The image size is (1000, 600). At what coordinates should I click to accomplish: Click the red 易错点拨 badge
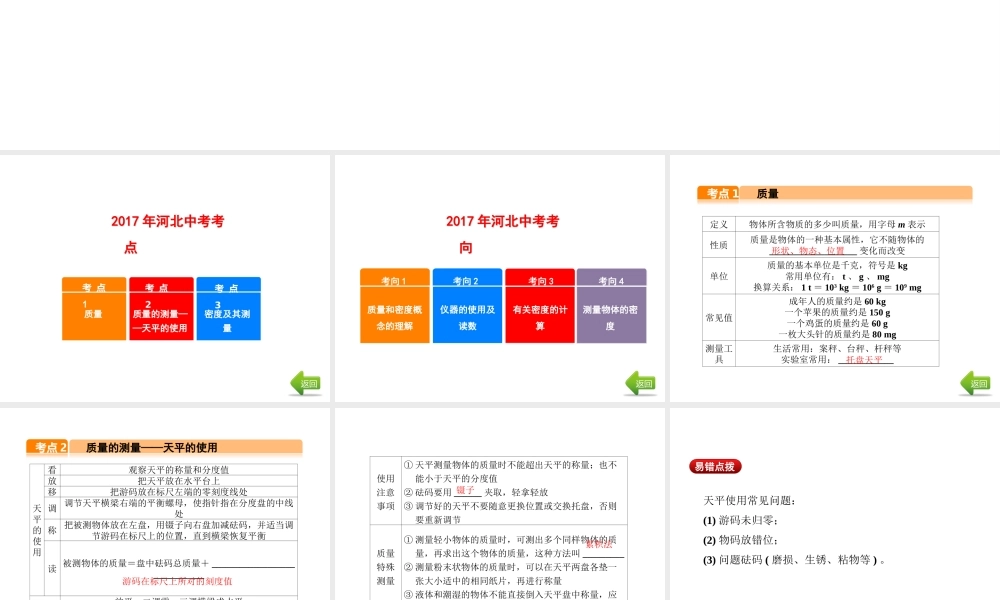tap(715, 467)
